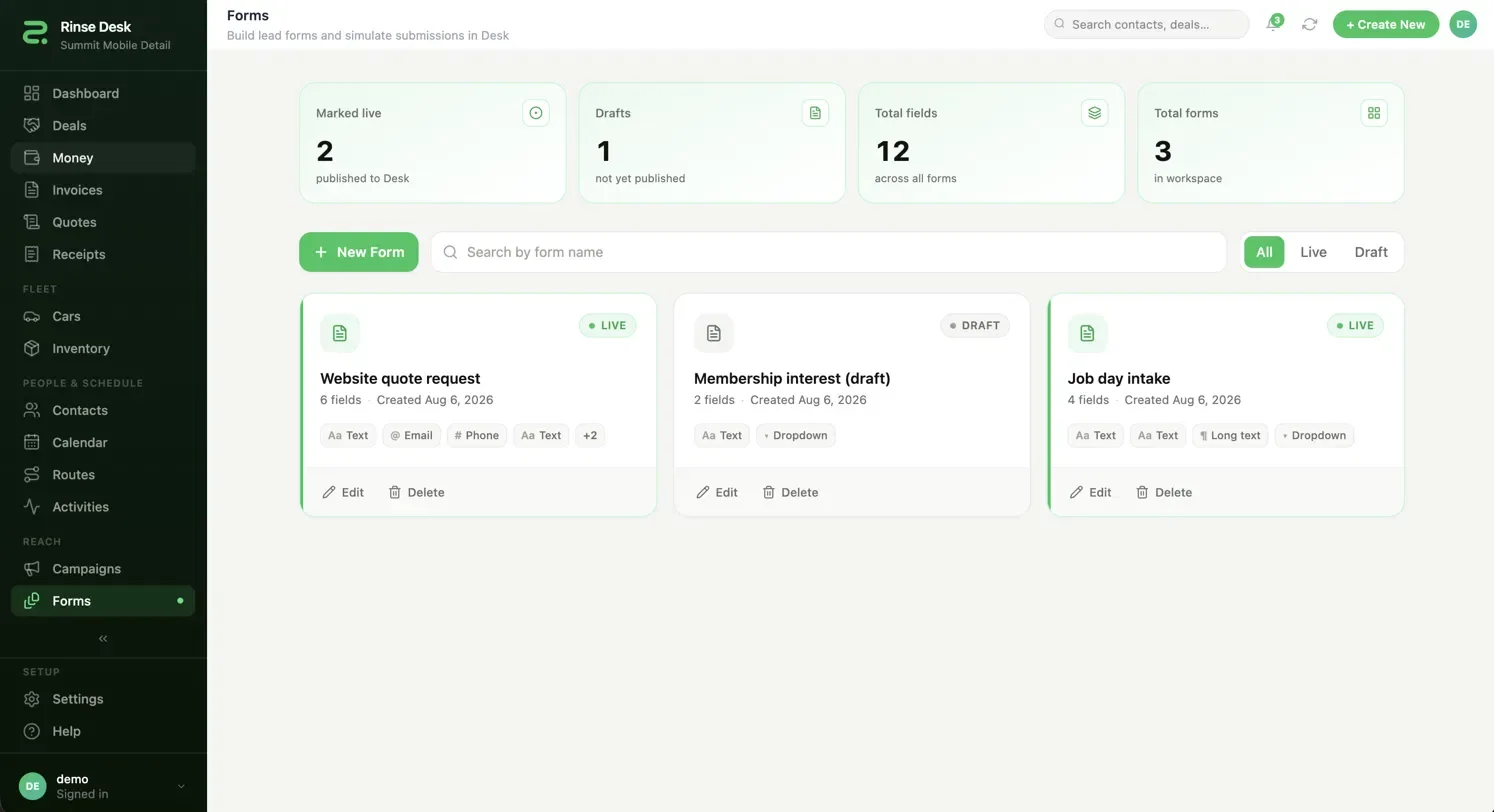Click the Total forms grid icon
Viewport: 1494px width, 812px height.
(1374, 113)
